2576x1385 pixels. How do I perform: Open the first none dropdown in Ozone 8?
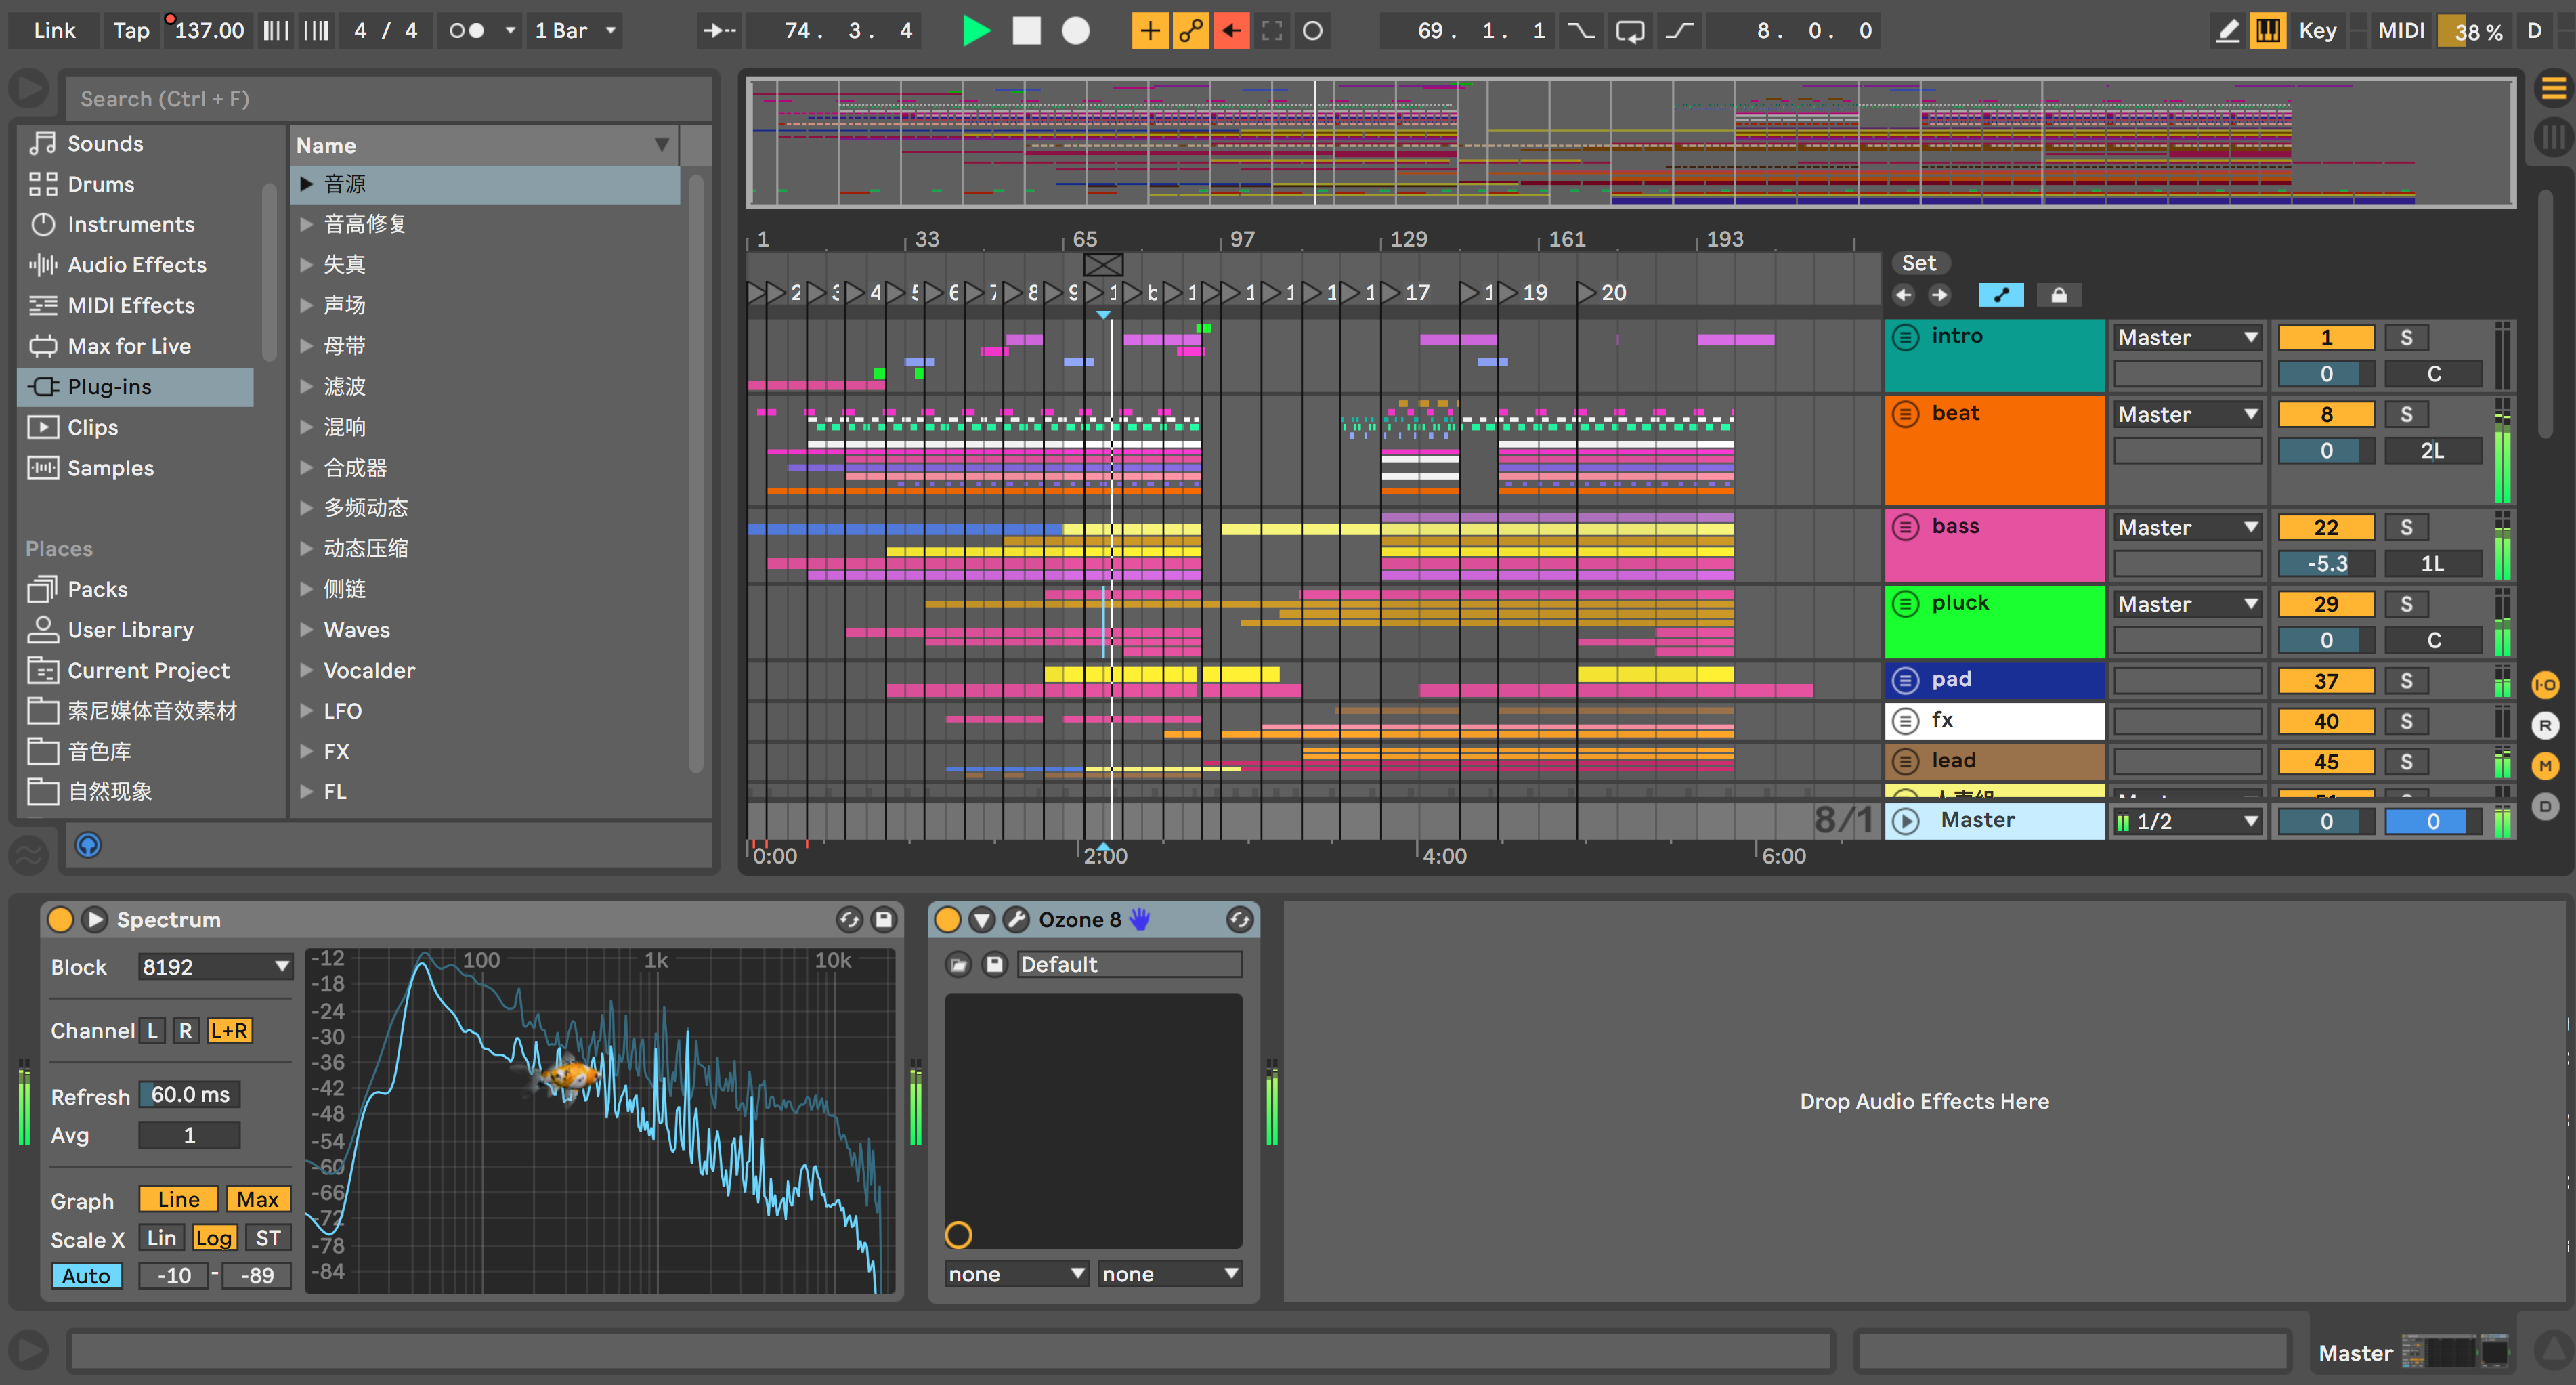(x=1016, y=1274)
